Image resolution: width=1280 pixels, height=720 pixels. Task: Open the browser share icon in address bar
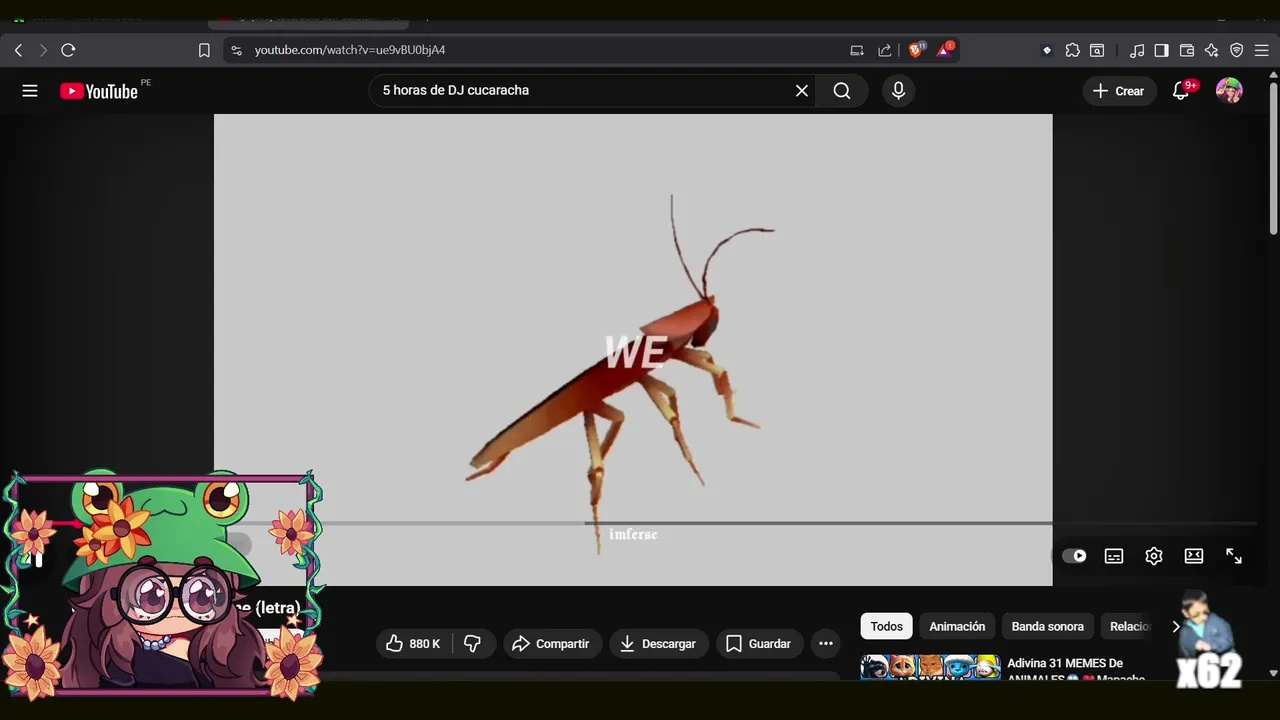pos(884,50)
